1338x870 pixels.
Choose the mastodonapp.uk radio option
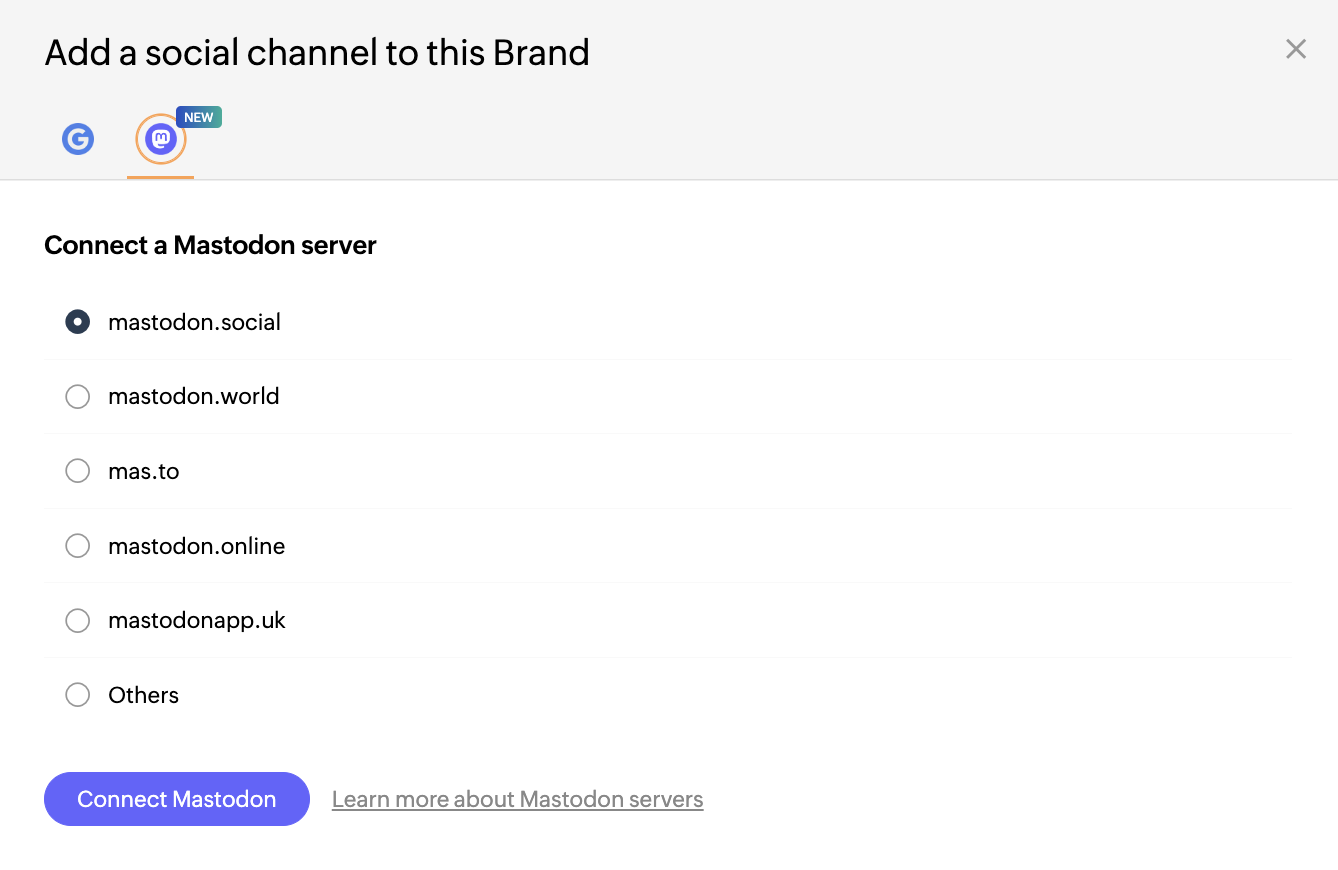[x=78, y=621]
